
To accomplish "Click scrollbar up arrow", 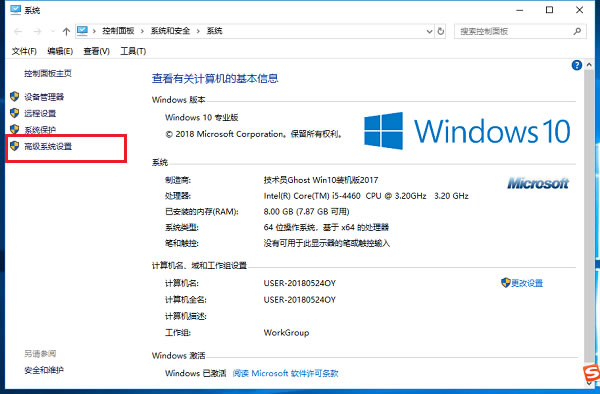I will [x=589, y=65].
